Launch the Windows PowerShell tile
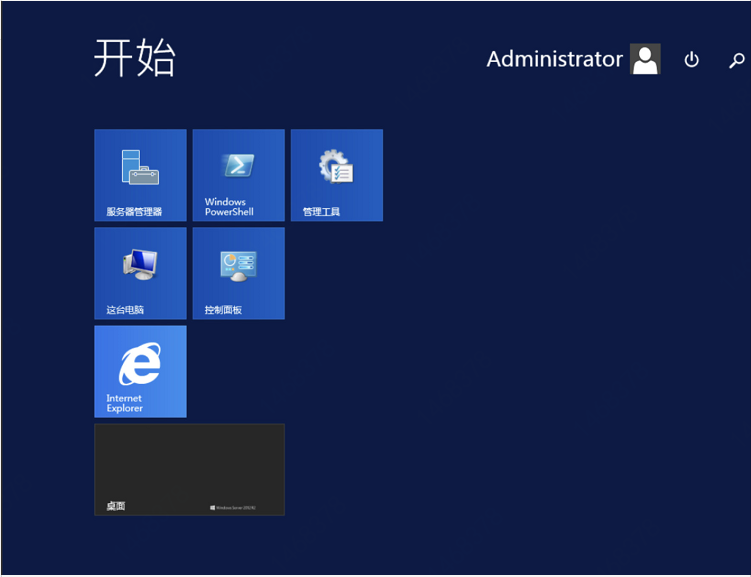The width and height of the screenshot is (751, 577). 239,175
